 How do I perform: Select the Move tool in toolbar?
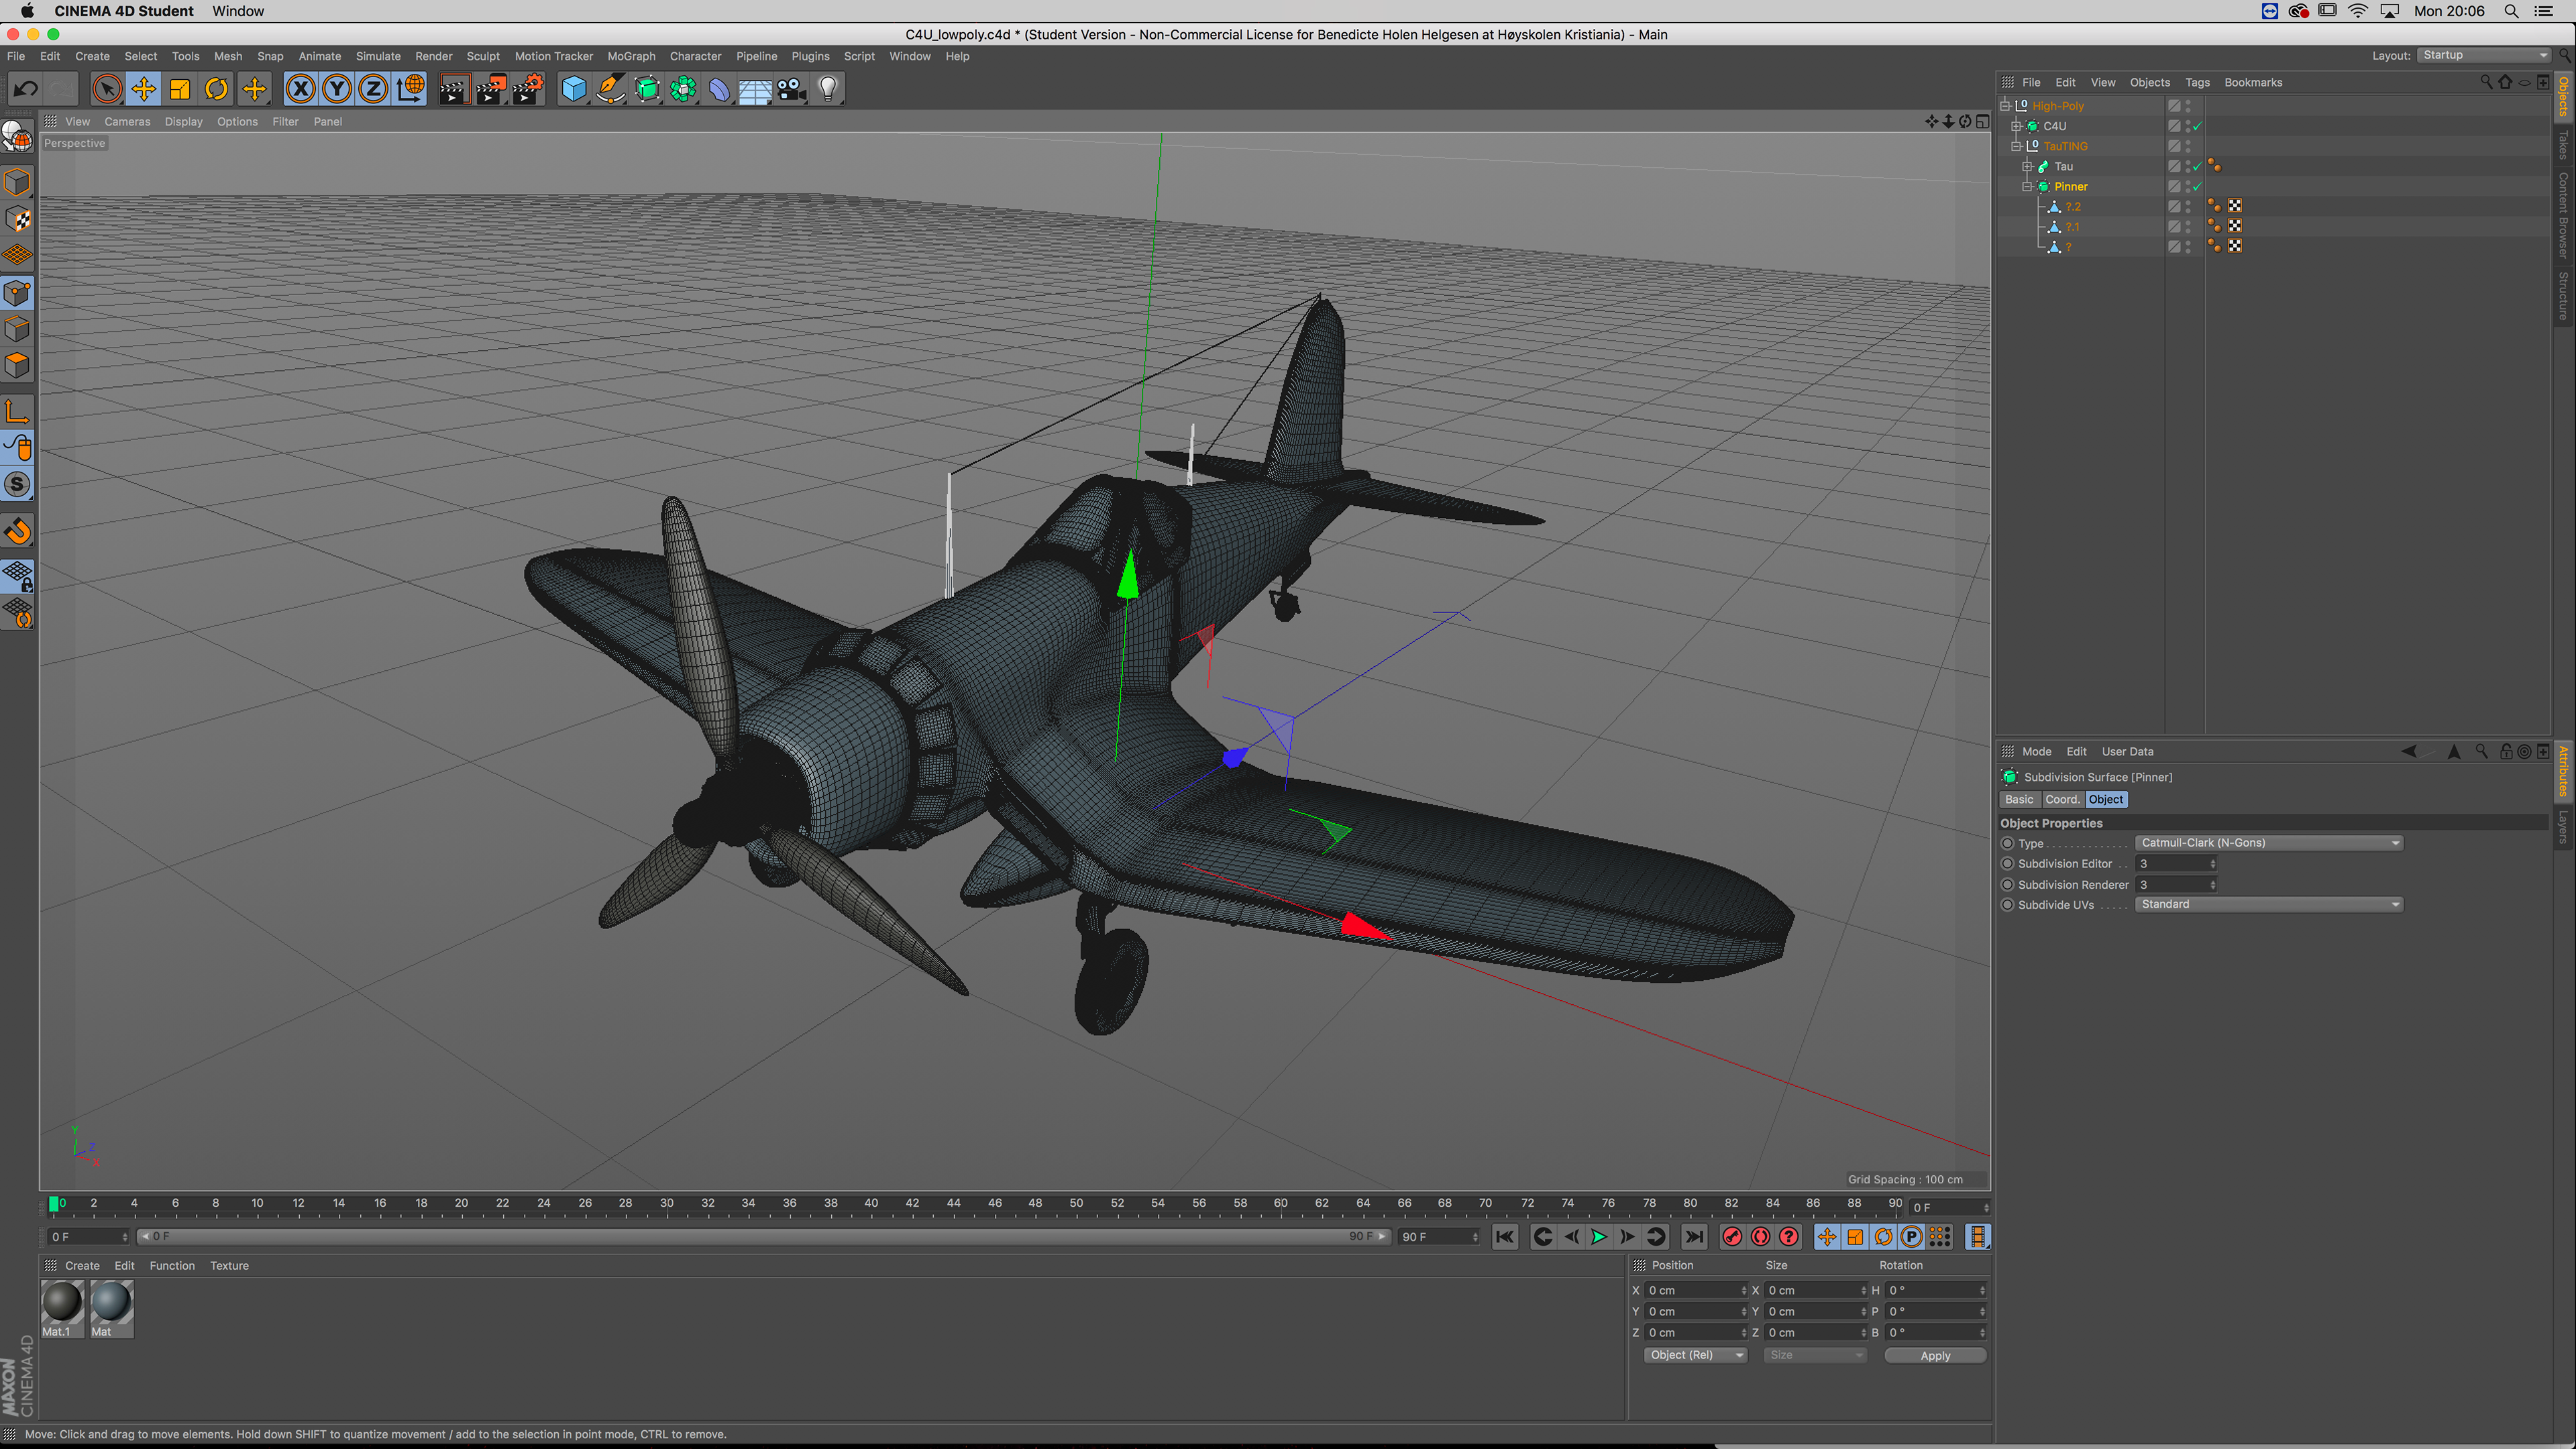point(143,89)
